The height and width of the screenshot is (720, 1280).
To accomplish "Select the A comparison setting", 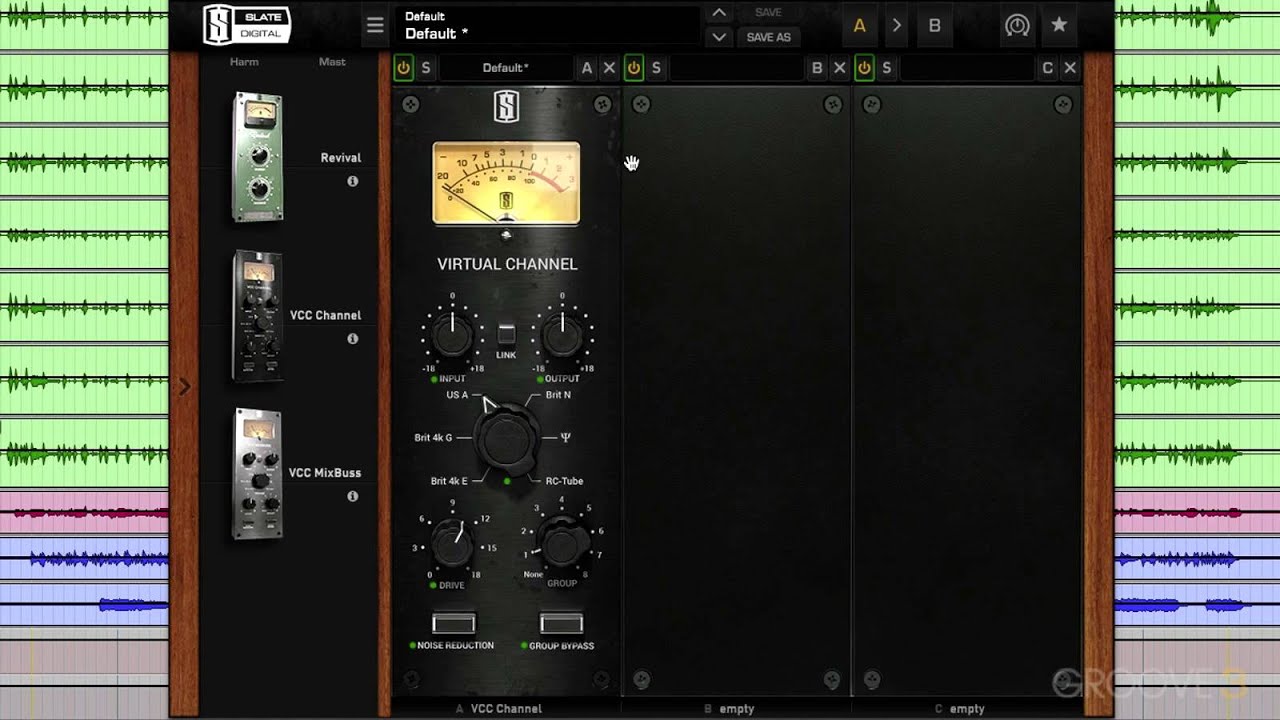I will click(859, 26).
